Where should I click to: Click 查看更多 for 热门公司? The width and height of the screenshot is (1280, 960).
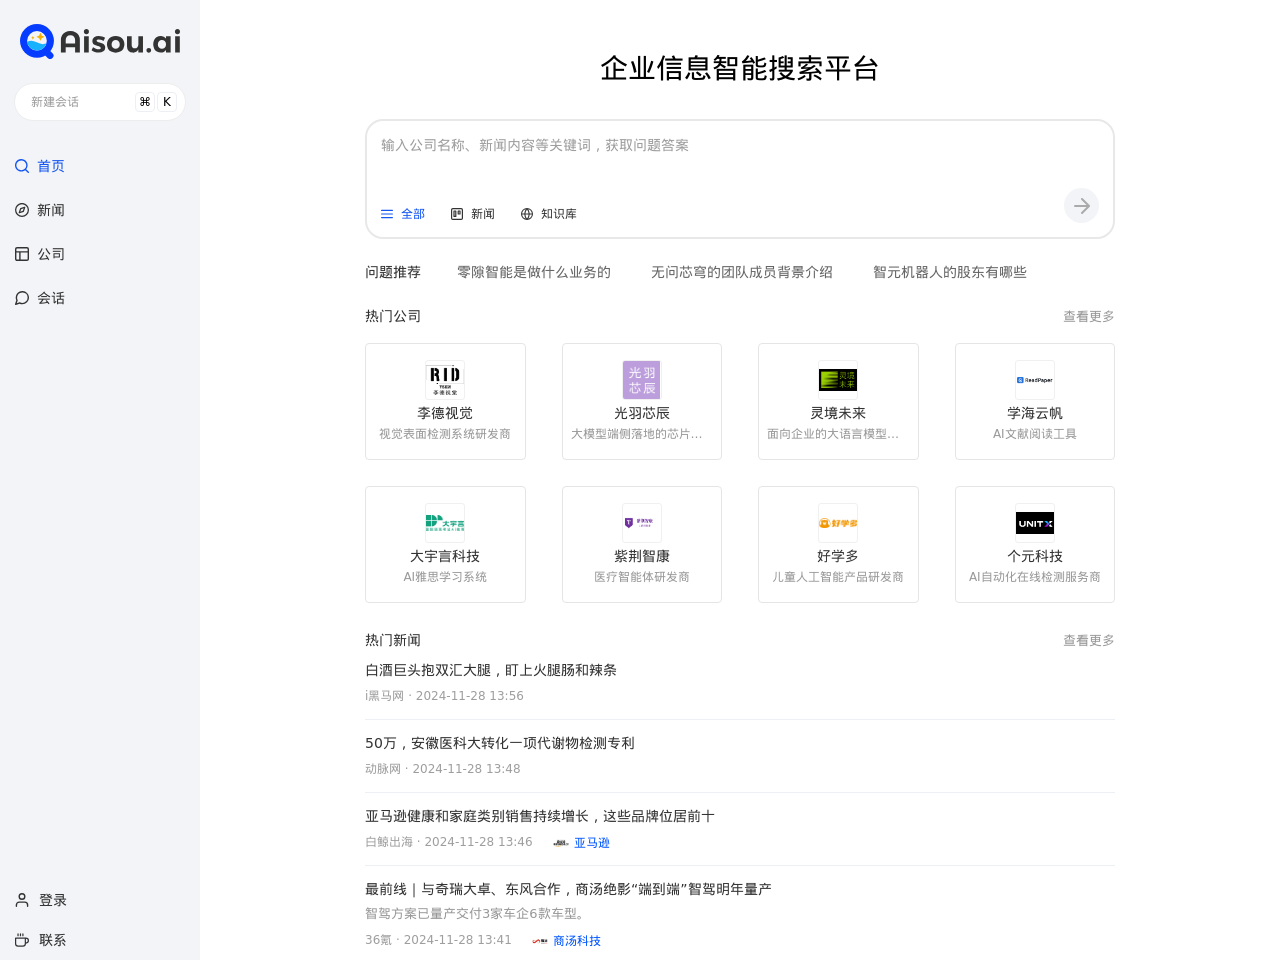tap(1089, 316)
